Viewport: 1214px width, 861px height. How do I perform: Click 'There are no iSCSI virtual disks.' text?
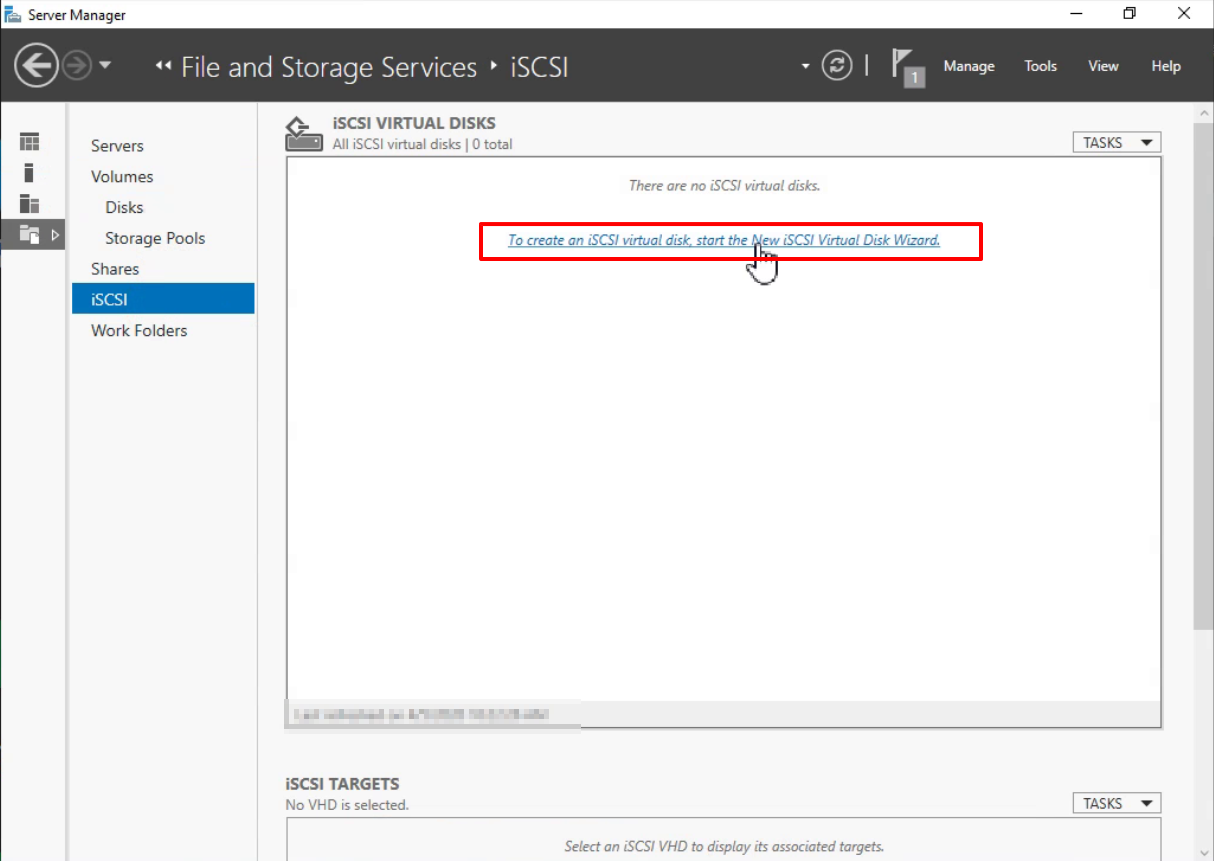coord(724,186)
